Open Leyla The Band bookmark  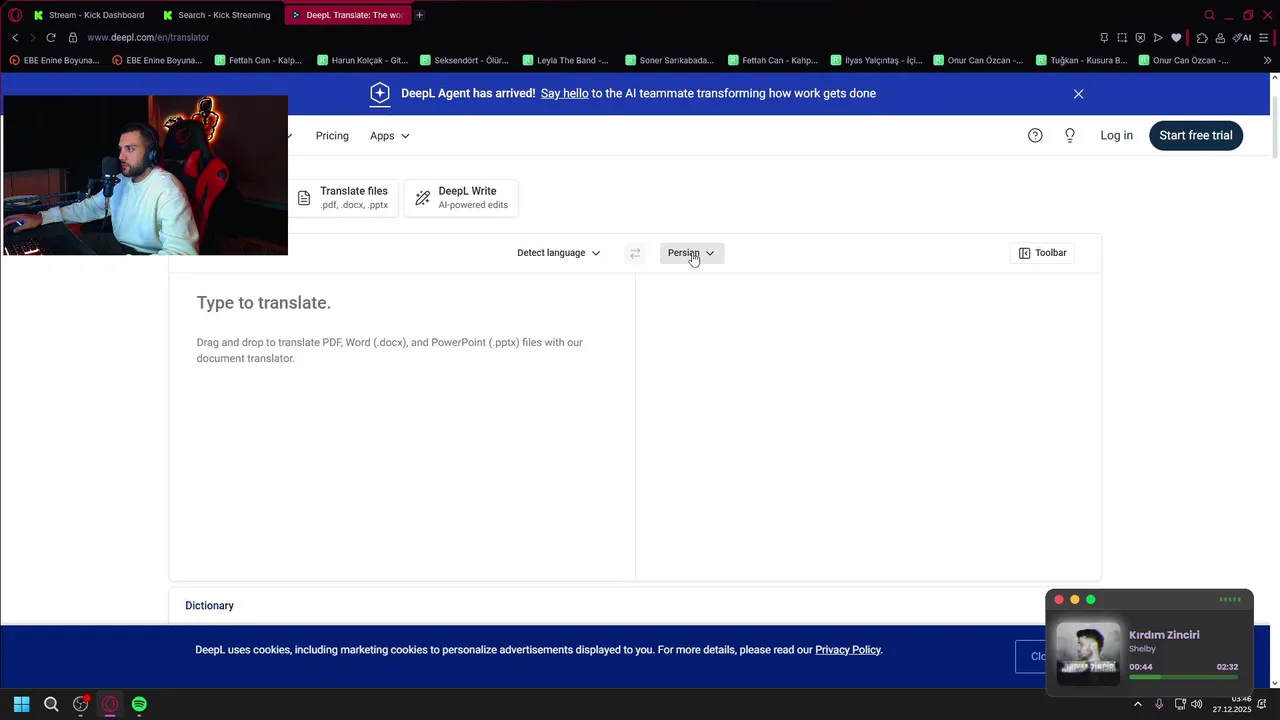[566, 61]
